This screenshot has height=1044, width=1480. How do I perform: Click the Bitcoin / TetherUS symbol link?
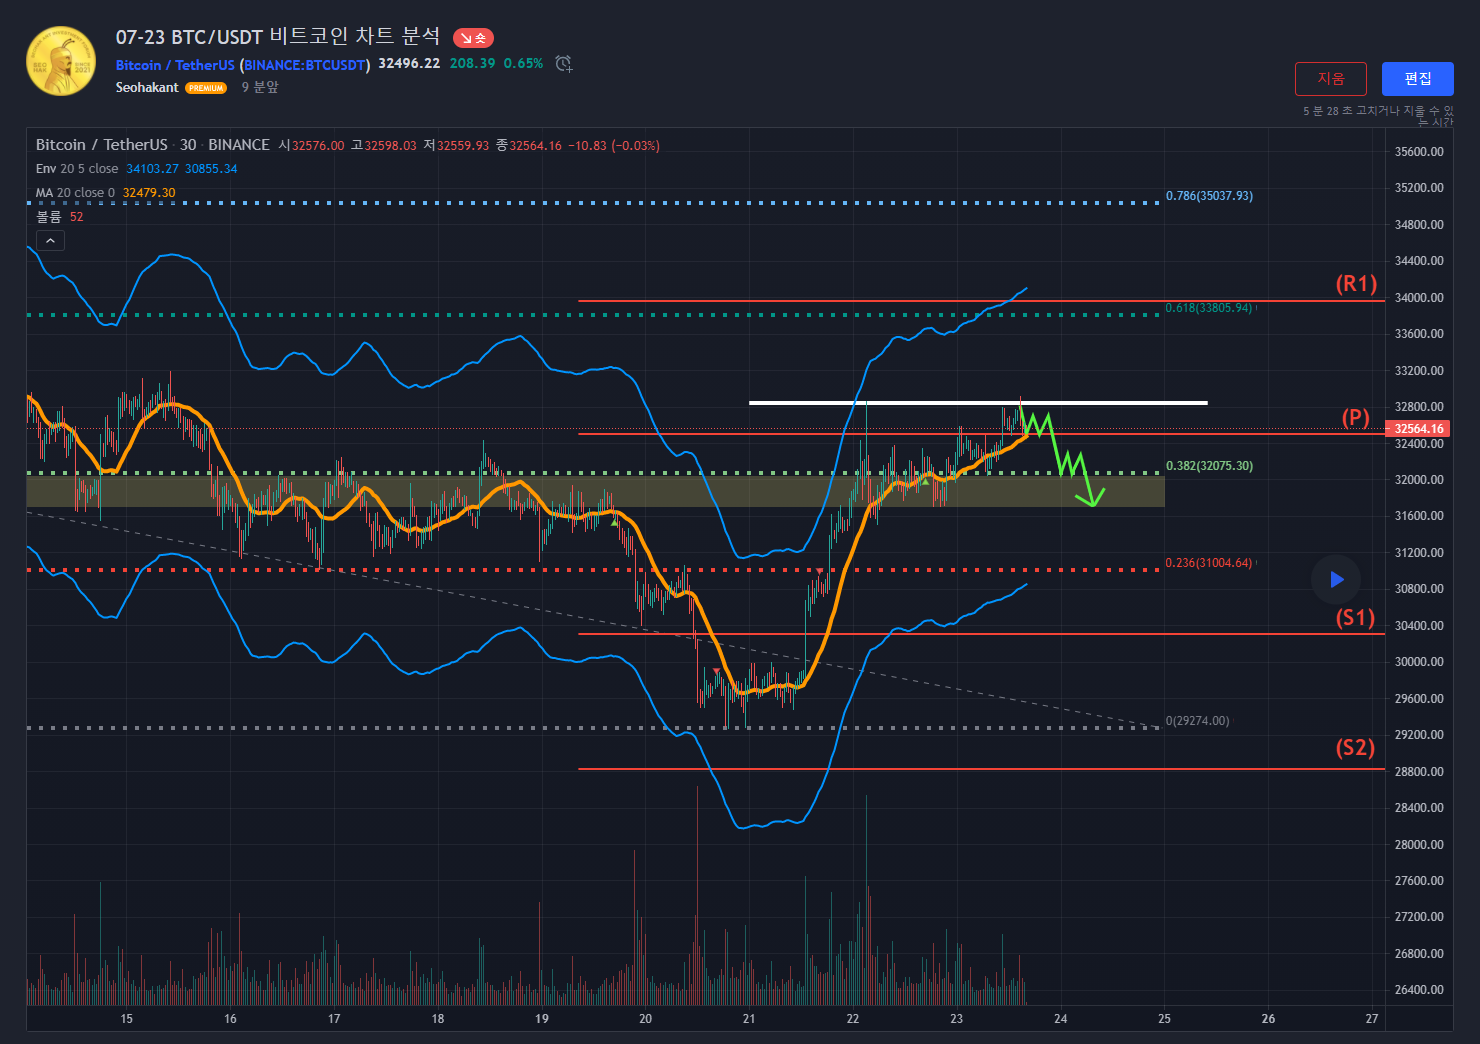(175, 65)
